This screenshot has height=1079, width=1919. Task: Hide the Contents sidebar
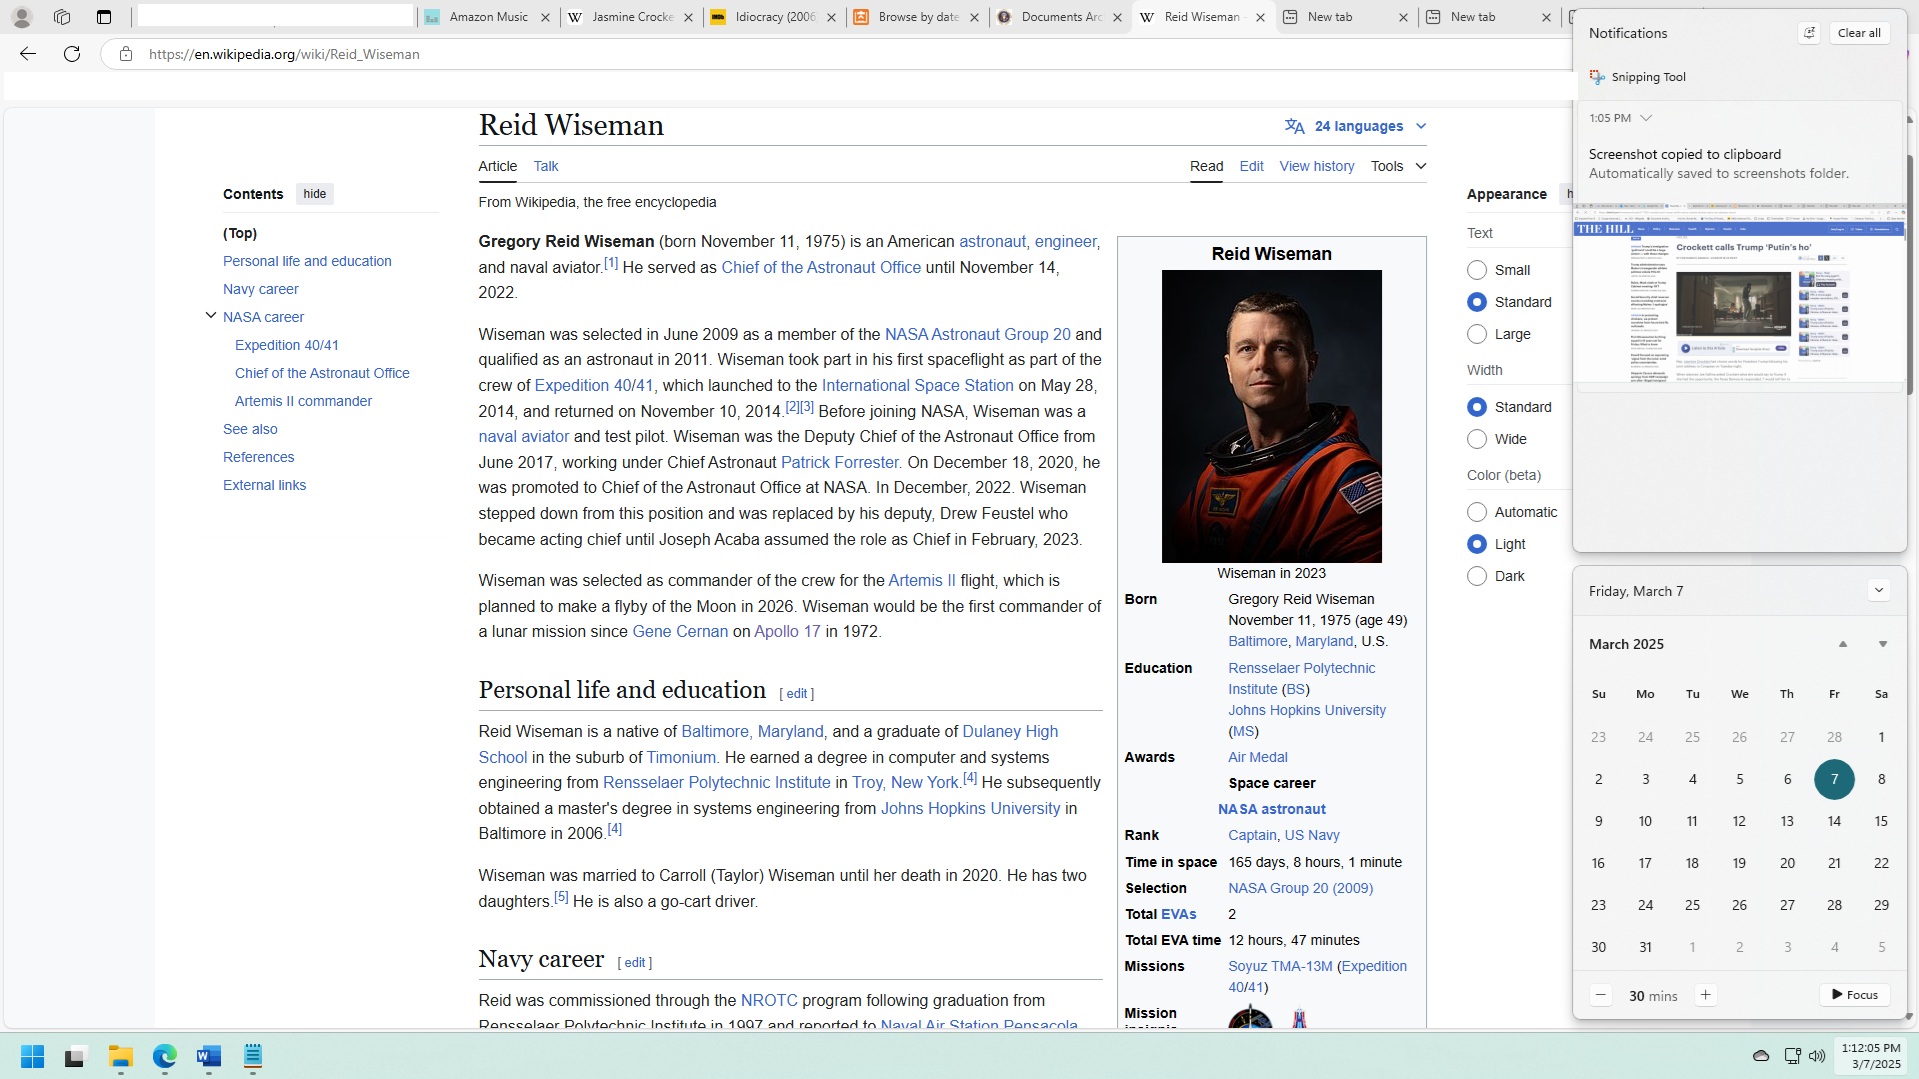[x=314, y=194]
